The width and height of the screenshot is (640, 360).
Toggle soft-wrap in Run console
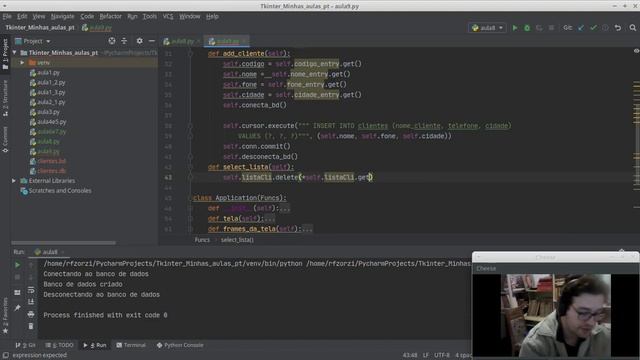(x=31, y=290)
